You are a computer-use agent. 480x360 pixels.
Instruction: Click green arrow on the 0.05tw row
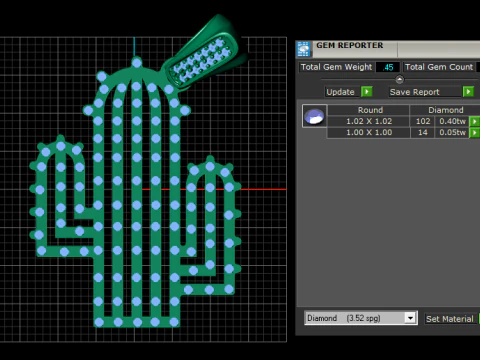474,133
